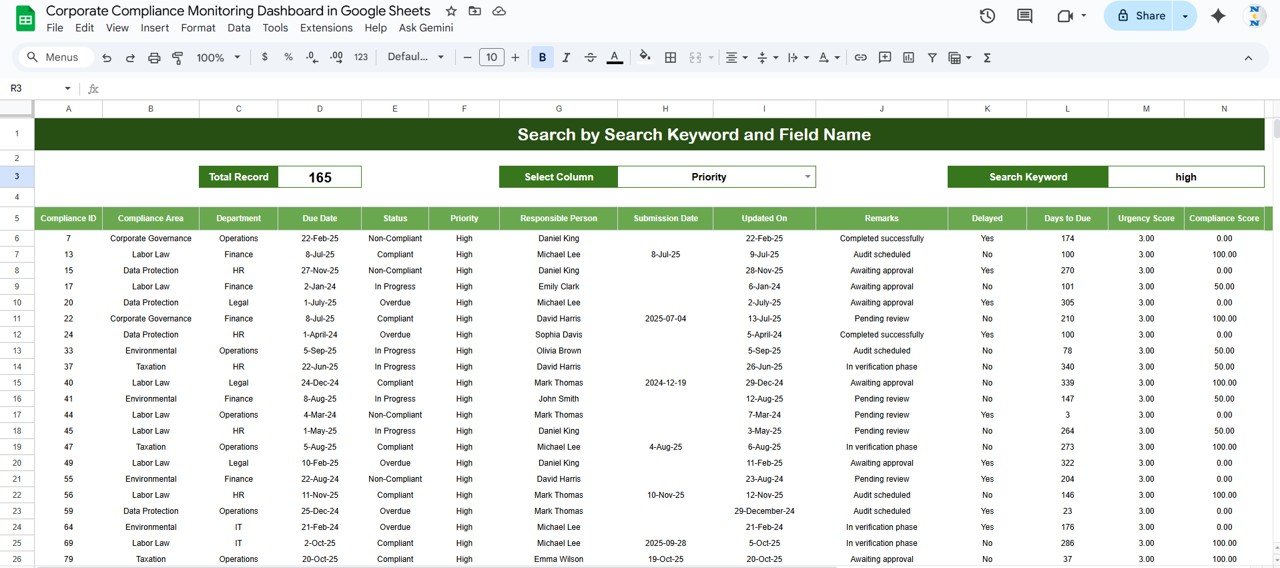Click the Print icon
The height and width of the screenshot is (568, 1280).
click(x=154, y=58)
